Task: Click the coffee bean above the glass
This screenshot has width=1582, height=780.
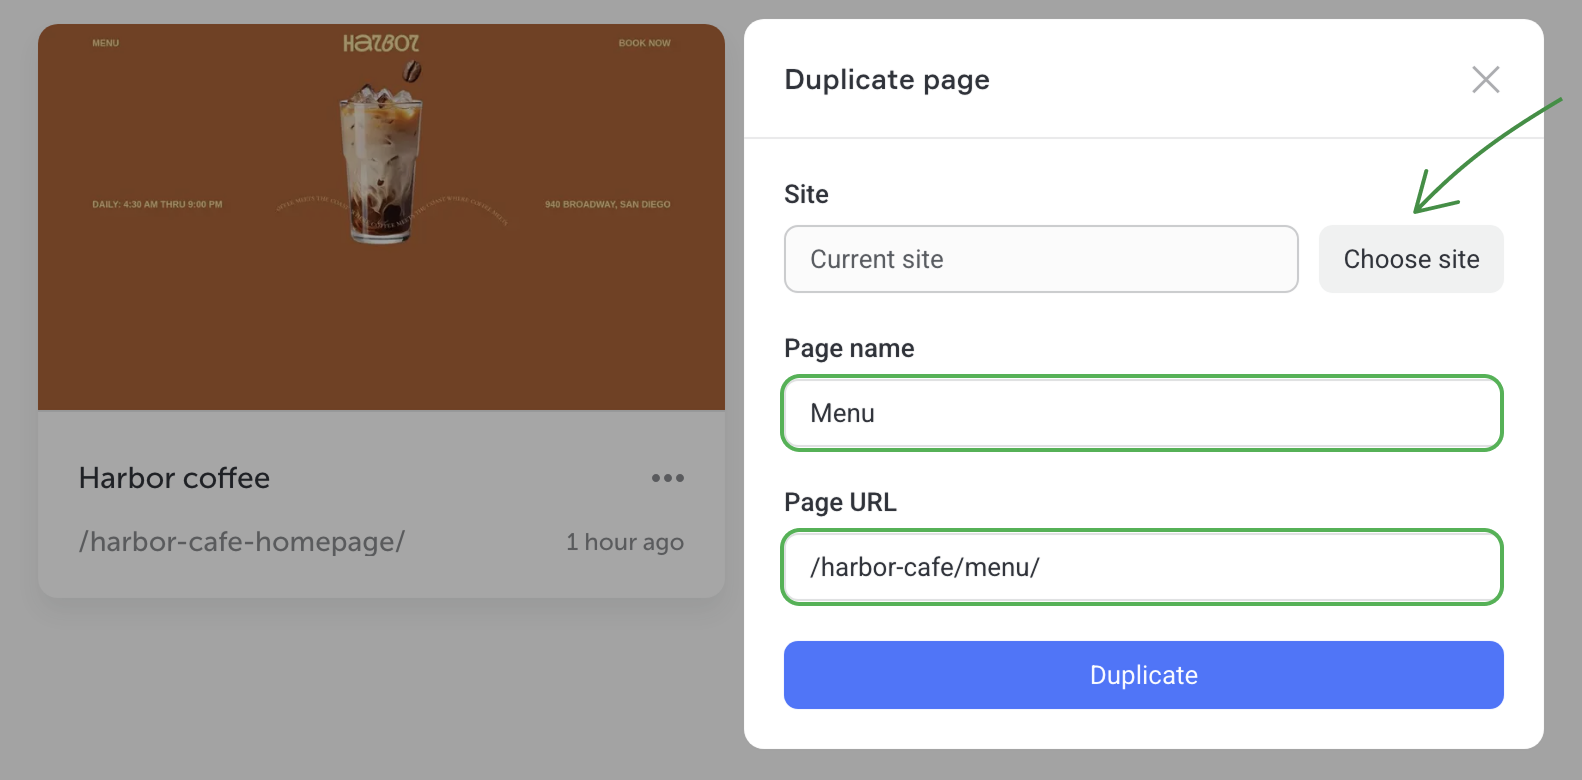Action: point(411,71)
